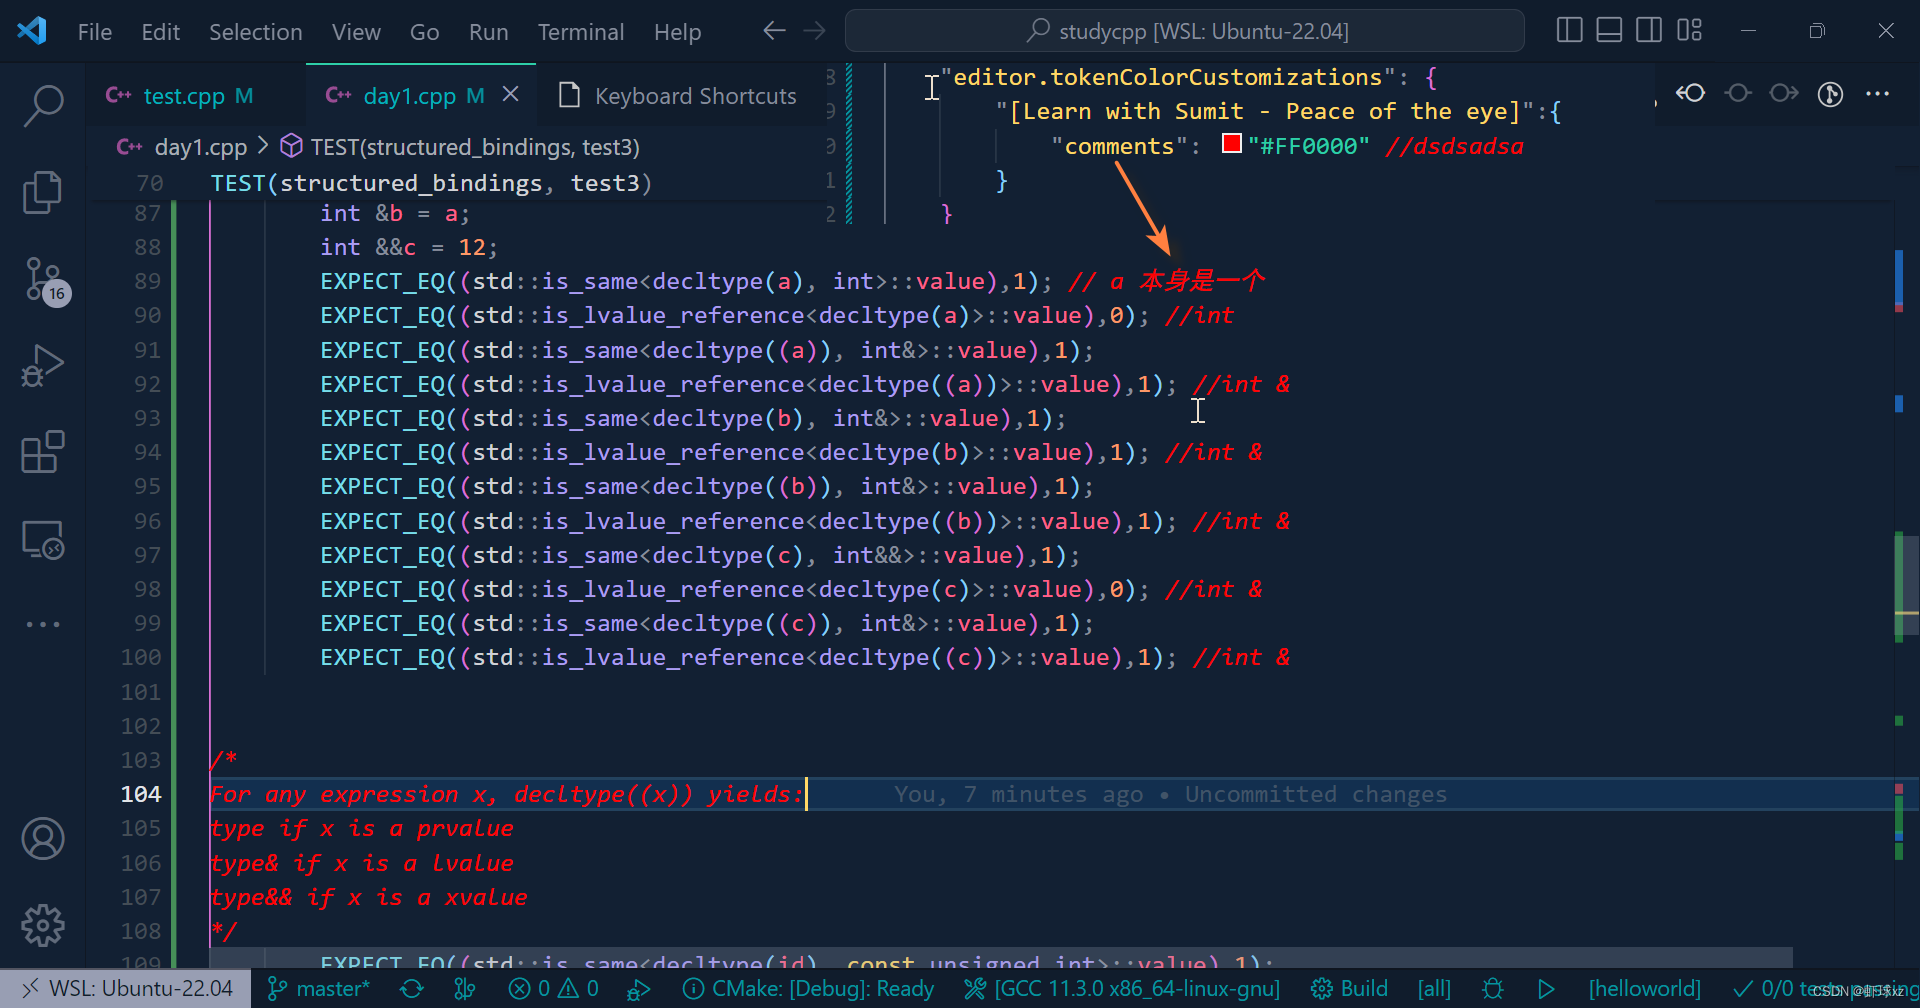This screenshot has width=1920, height=1008.
Task: Click the Build button in status bar
Action: pos(1349,988)
